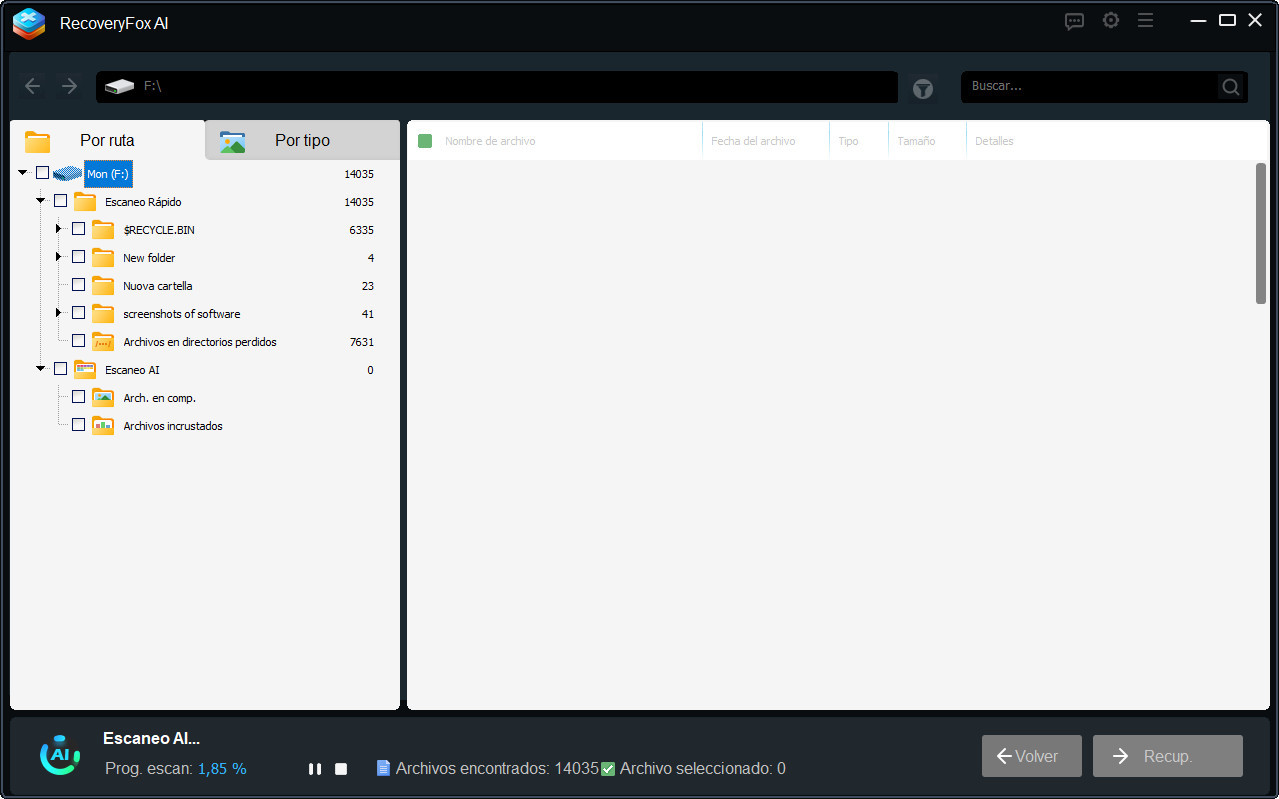Stop the scan in progress
The width and height of the screenshot is (1279, 799).
pos(341,769)
